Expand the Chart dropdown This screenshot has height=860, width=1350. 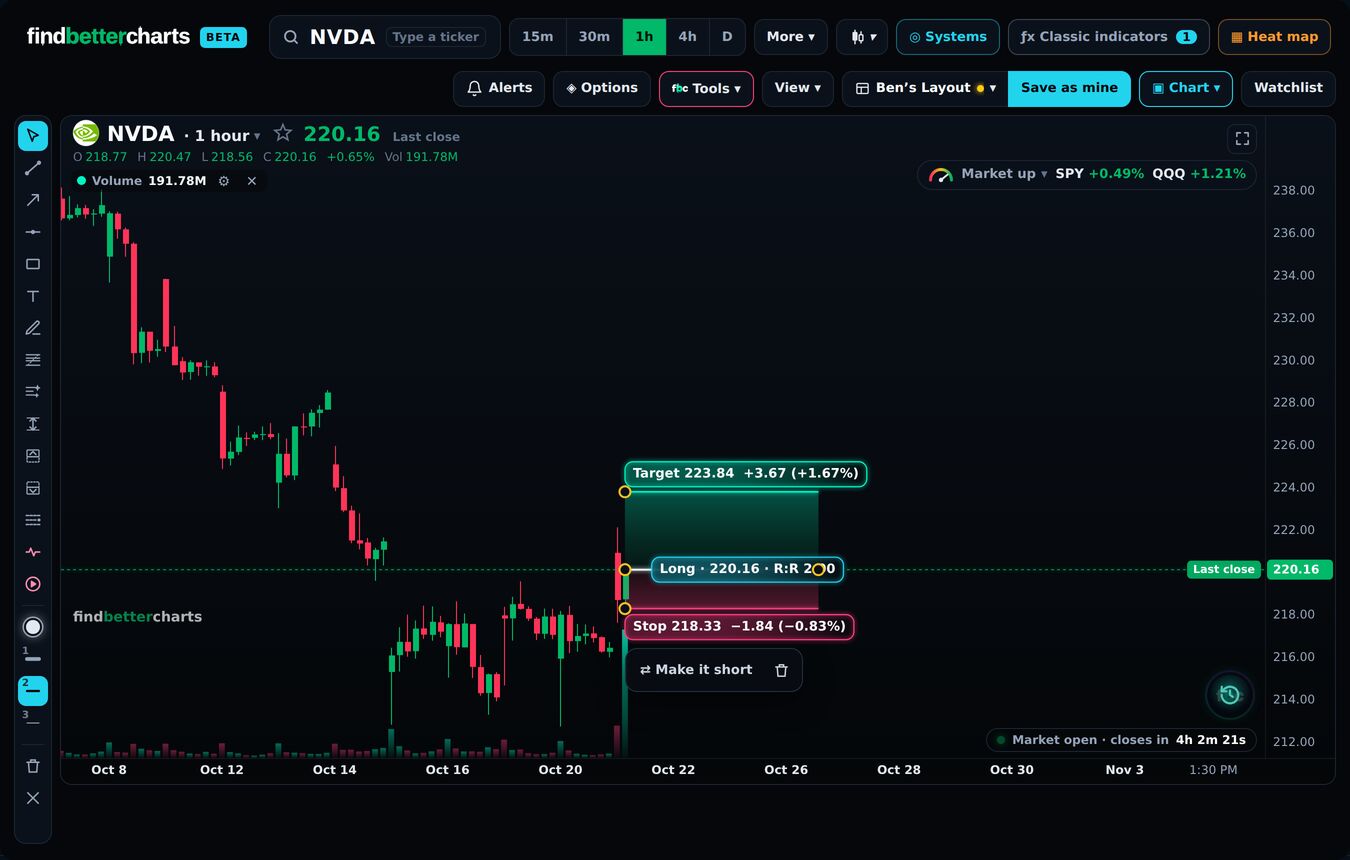[1186, 88]
